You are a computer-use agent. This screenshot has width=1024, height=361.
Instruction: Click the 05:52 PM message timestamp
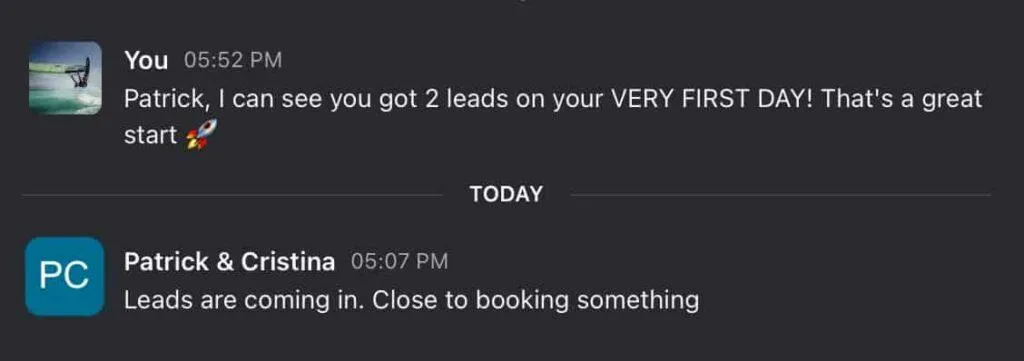point(233,61)
